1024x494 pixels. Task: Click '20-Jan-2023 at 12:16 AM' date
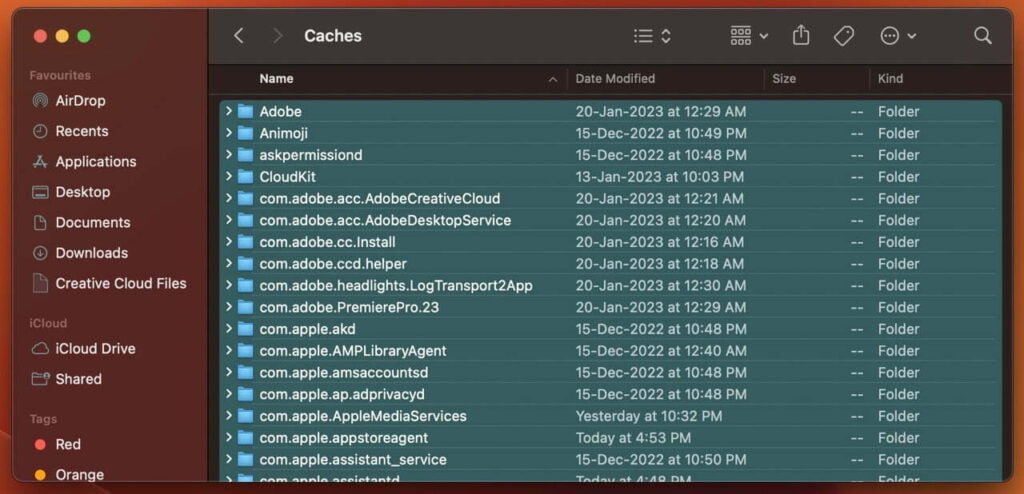click(x=660, y=242)
